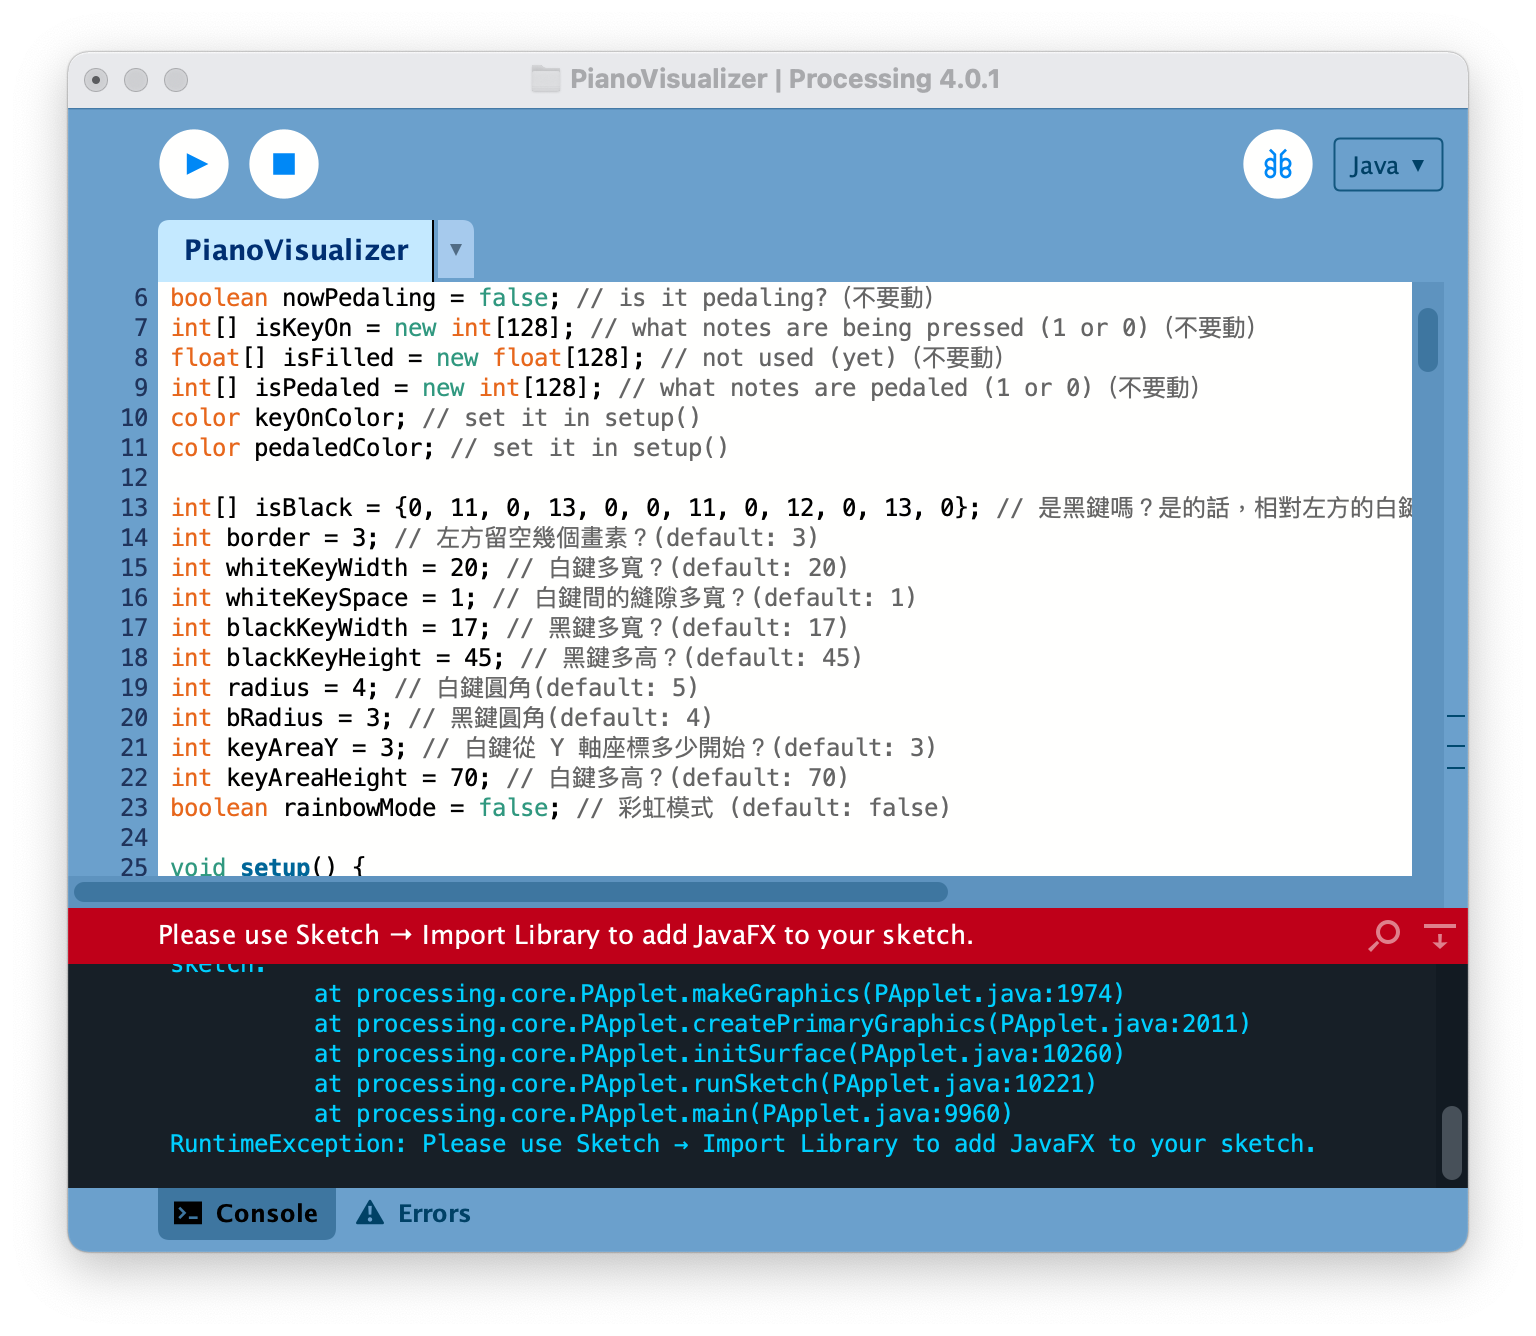Viewport: 1536px width, 1336px height.
Task: Switch to the Errors tab
Action: [x=414, y=1213]
